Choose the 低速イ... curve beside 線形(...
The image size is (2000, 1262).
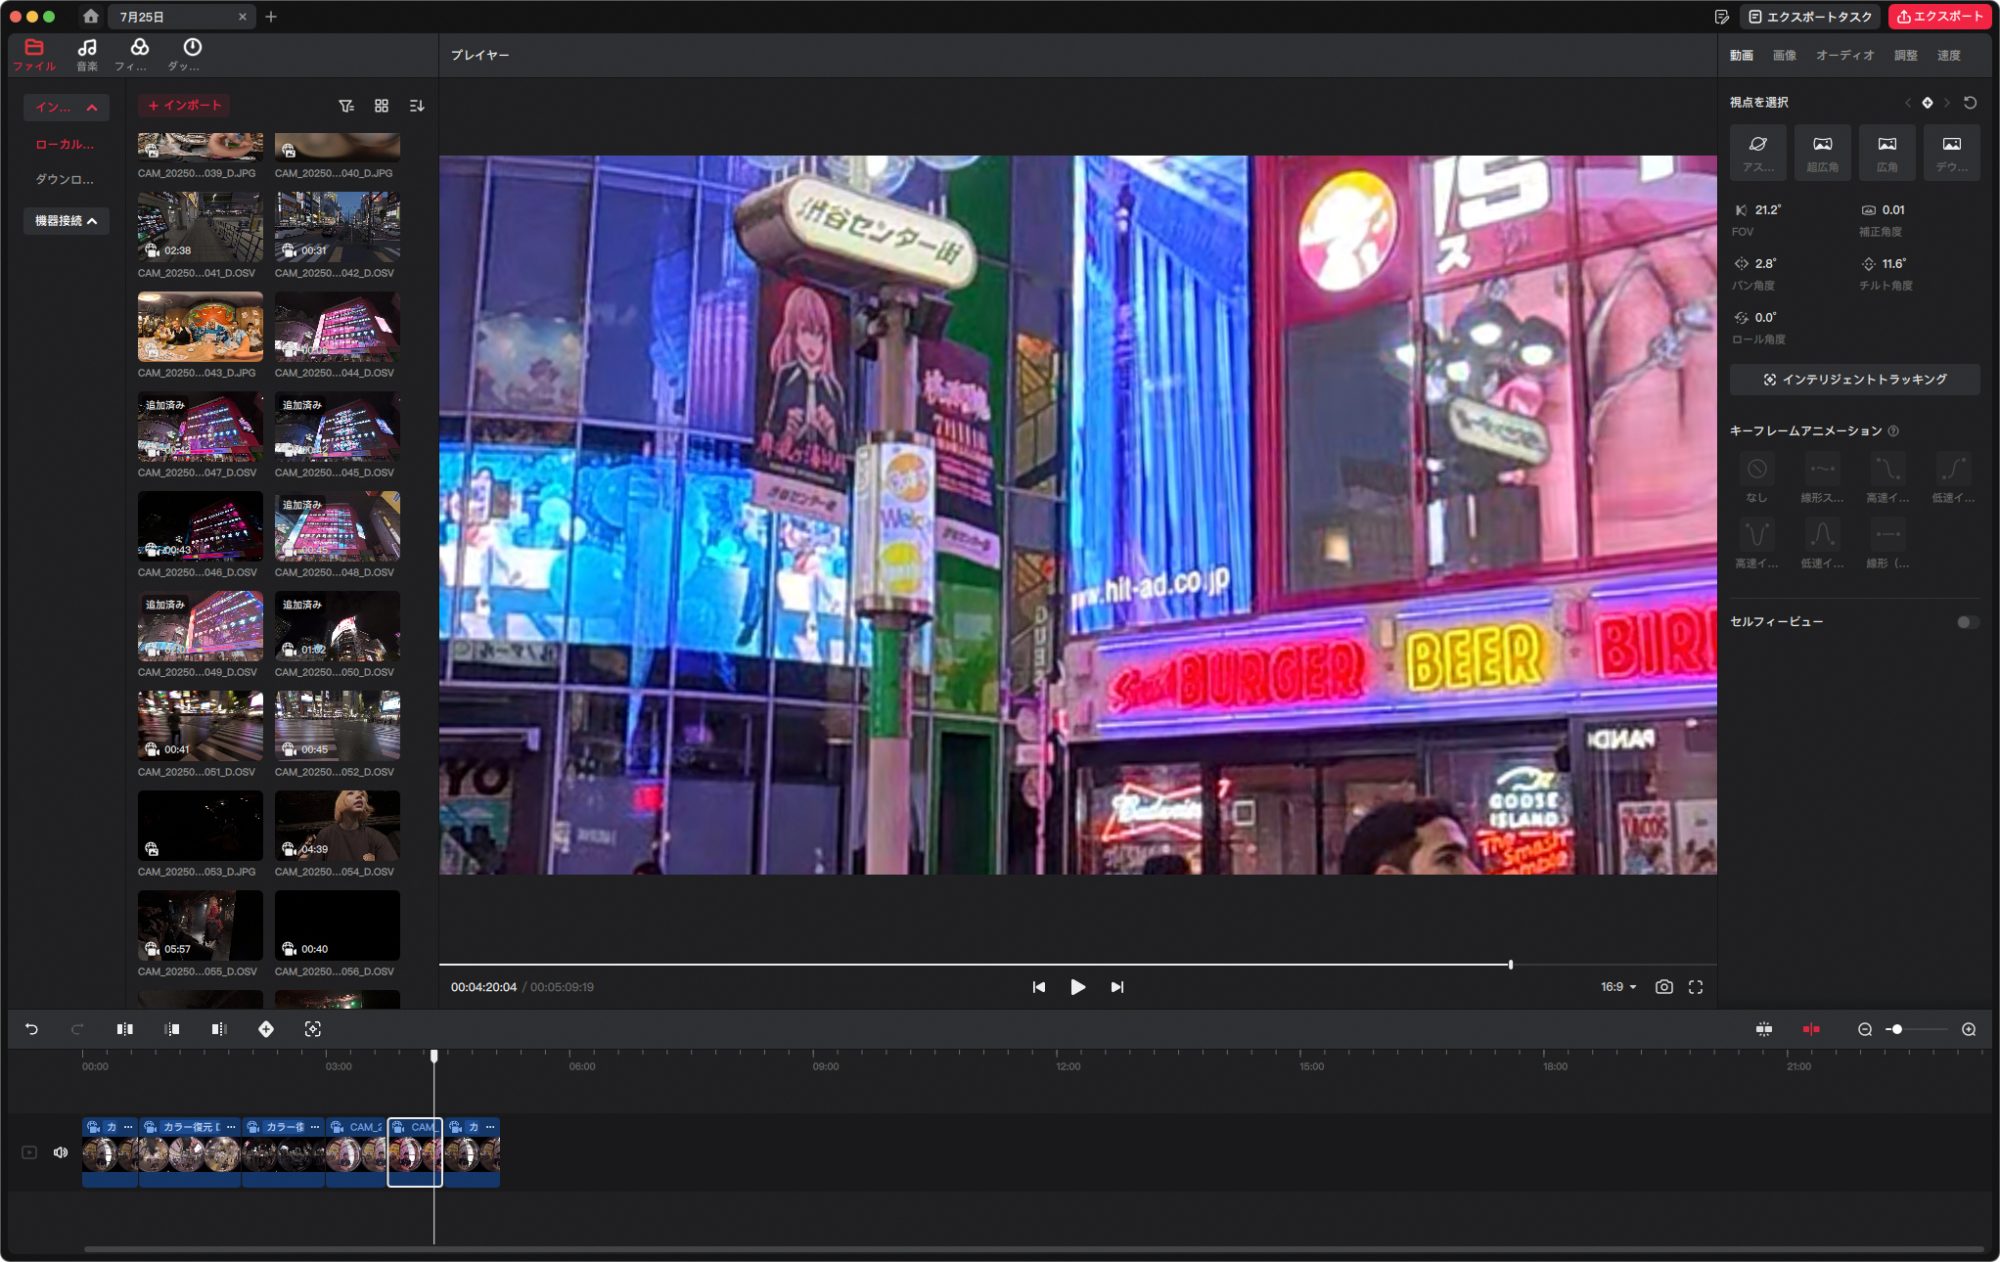(1822, 543)
